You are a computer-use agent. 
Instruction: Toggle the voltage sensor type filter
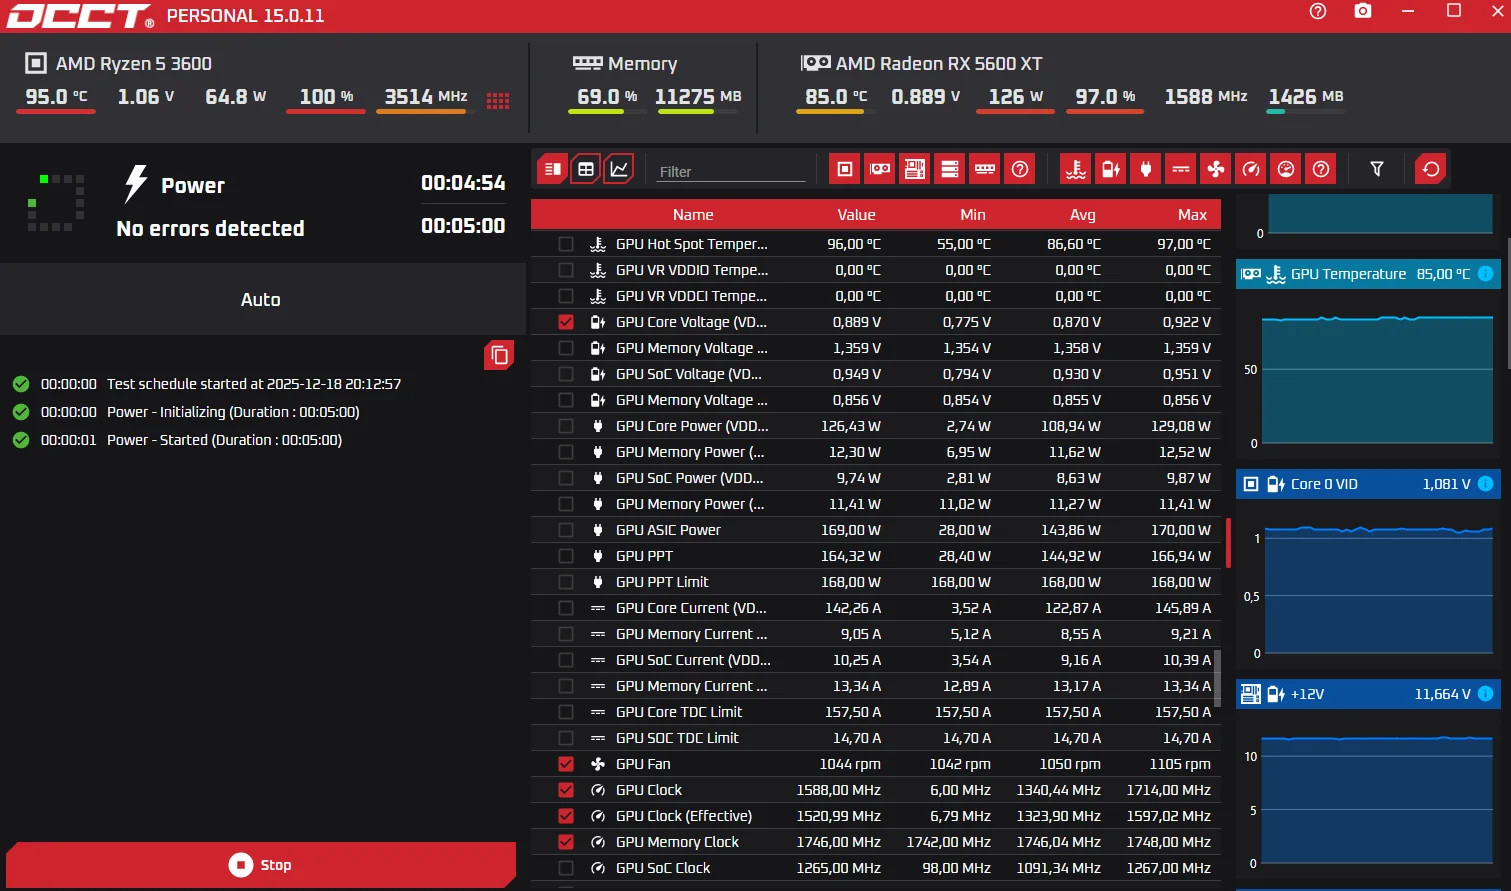(1111, 169)
